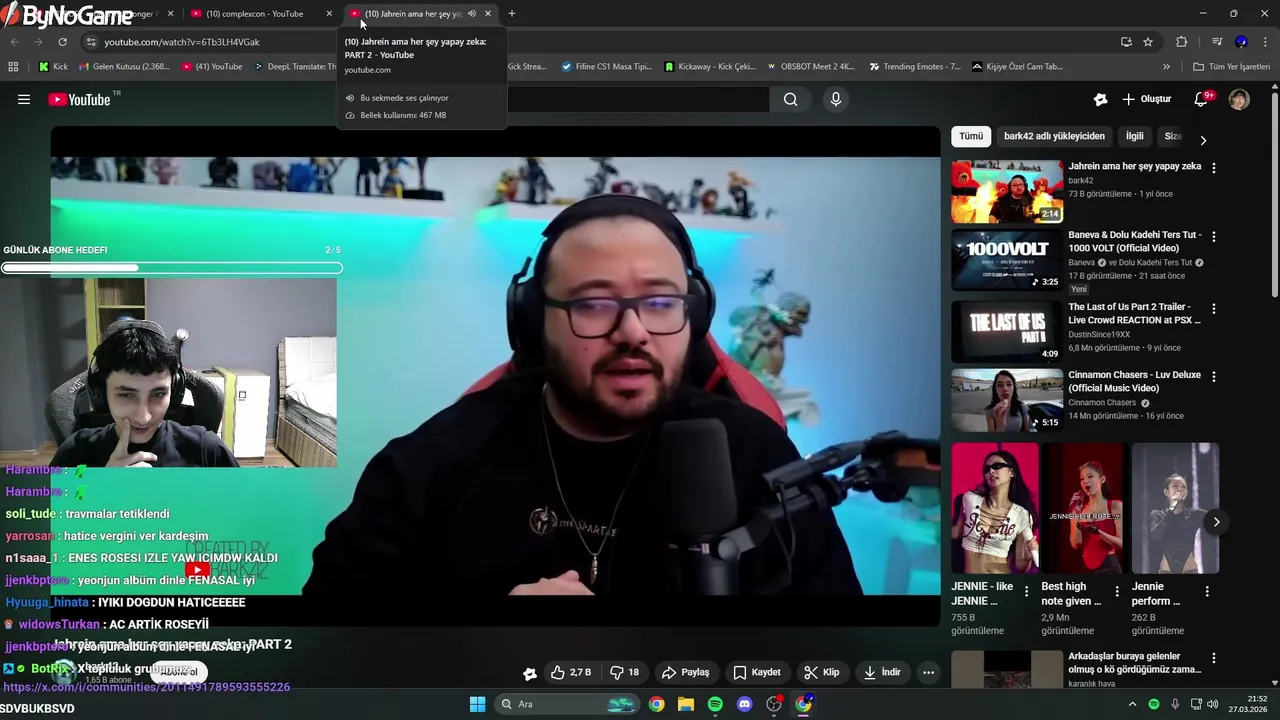Open File Explorer from the taskbar
This screenshot has width=1280, height=720.
point(686,704)
